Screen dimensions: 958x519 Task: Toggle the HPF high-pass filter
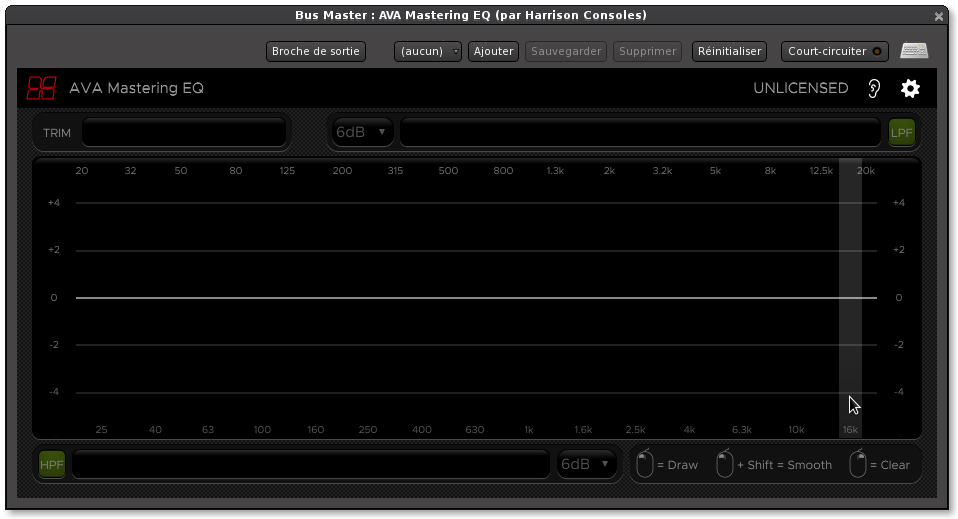click(52, 465)
